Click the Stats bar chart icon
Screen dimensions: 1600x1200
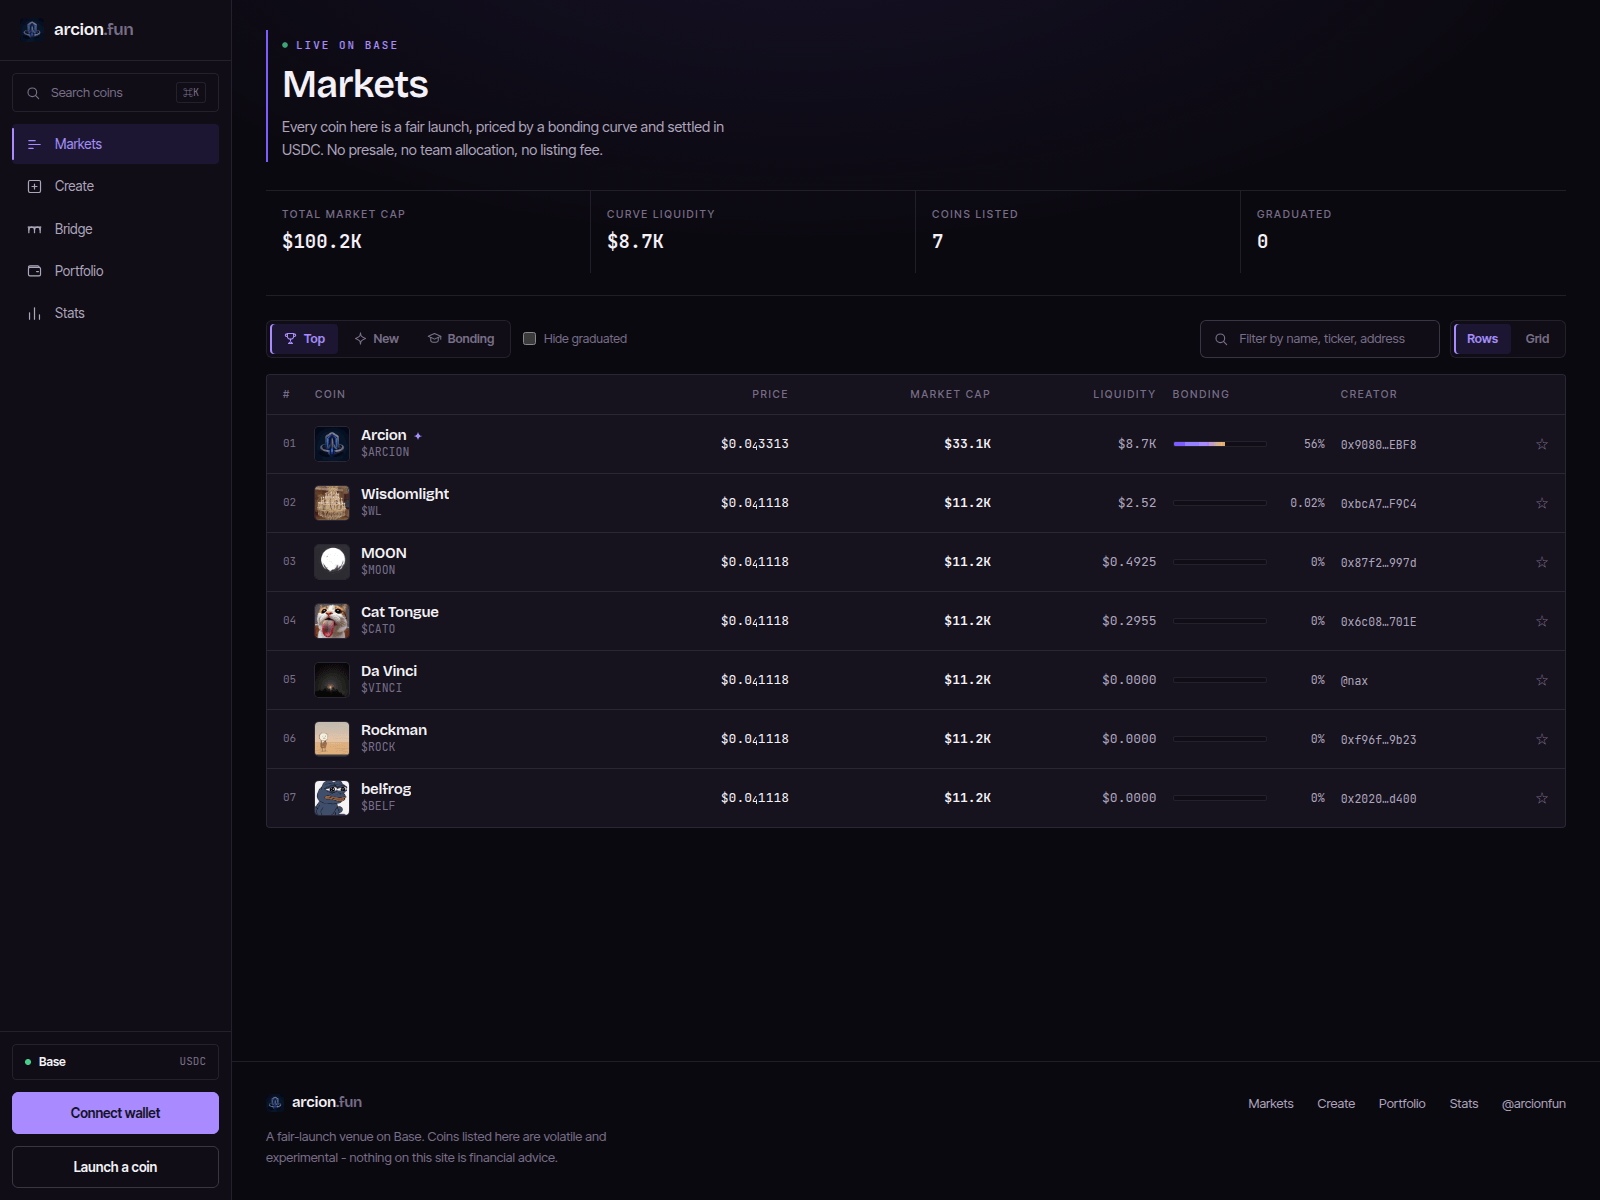(x=34, y=313)
